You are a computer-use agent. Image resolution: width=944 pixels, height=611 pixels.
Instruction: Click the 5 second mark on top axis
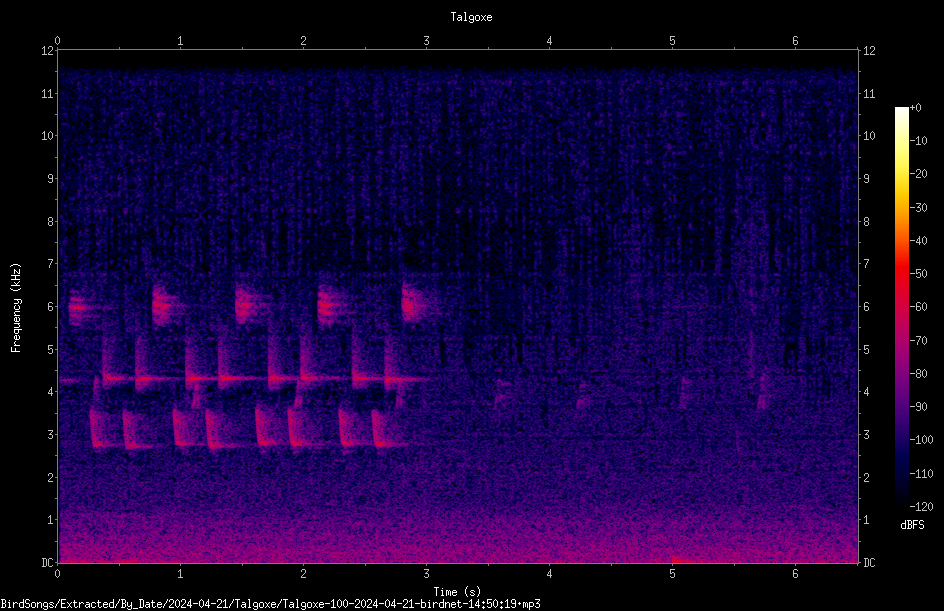tap(672, 41)
